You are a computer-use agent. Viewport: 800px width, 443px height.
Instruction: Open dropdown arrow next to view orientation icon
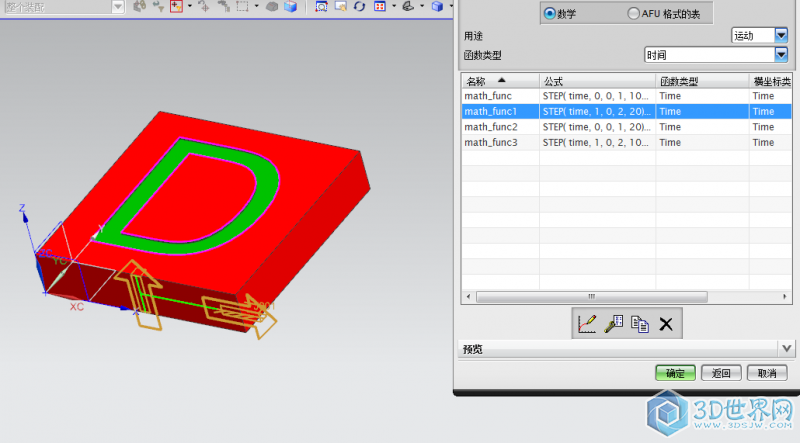coord(422,6)
